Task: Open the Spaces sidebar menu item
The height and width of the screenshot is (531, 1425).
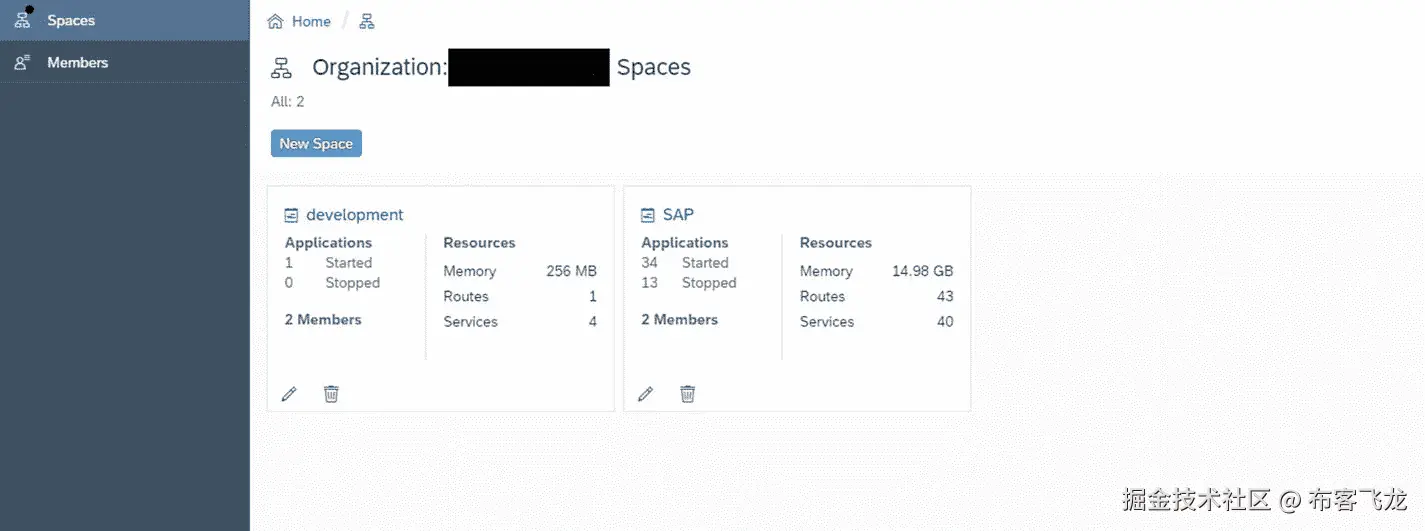Action: click(x=71, y=20)
